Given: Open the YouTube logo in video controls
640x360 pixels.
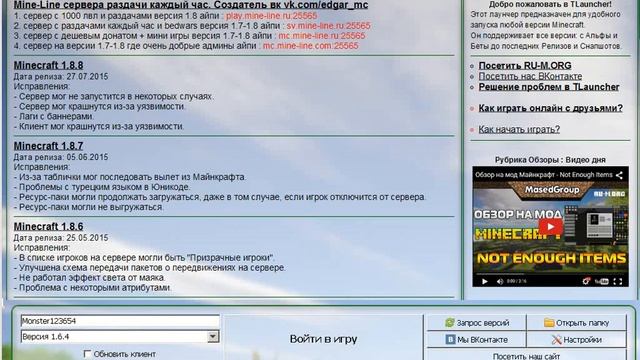Looking at the screenshot, I should click(x=602, y=281).
